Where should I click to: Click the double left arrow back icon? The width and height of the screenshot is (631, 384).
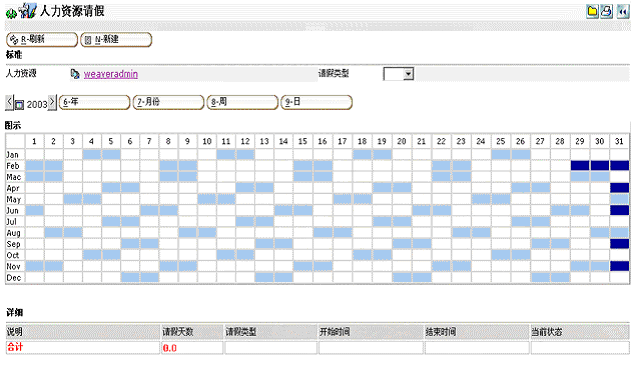click(x=623, y=11)
